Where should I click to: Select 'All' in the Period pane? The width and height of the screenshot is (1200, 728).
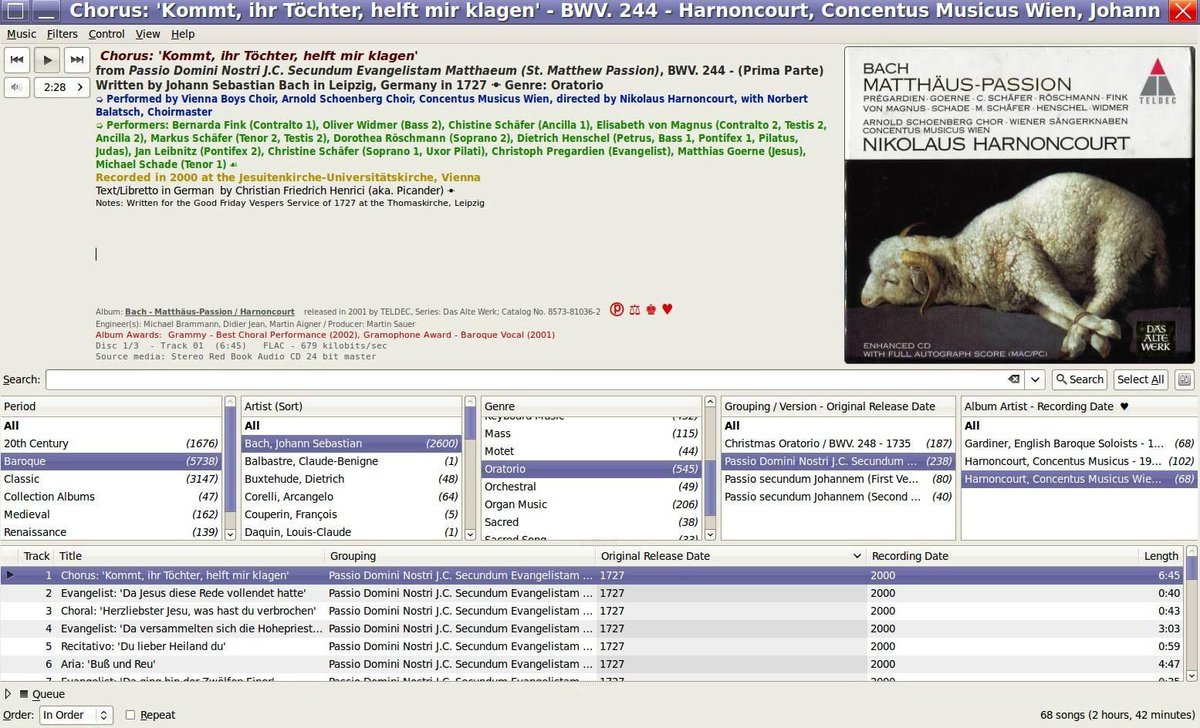click(x=111, y=426)
